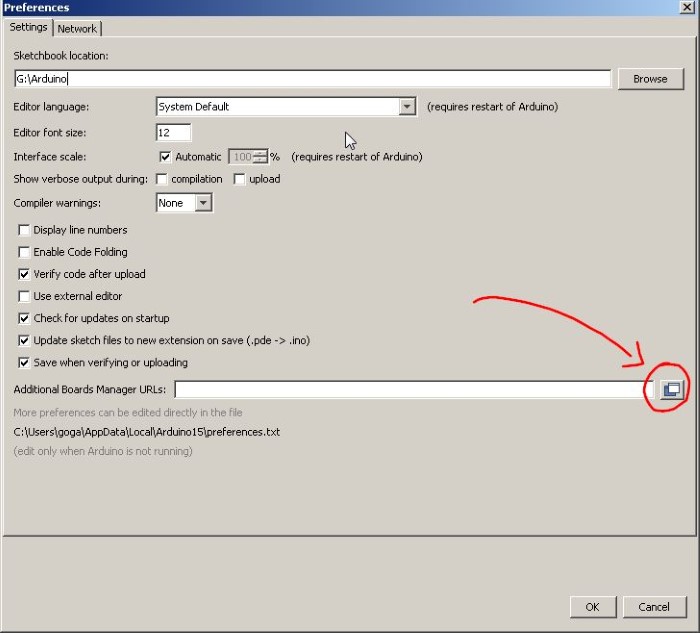Switch to the Network tab

(x=78, y=29)
